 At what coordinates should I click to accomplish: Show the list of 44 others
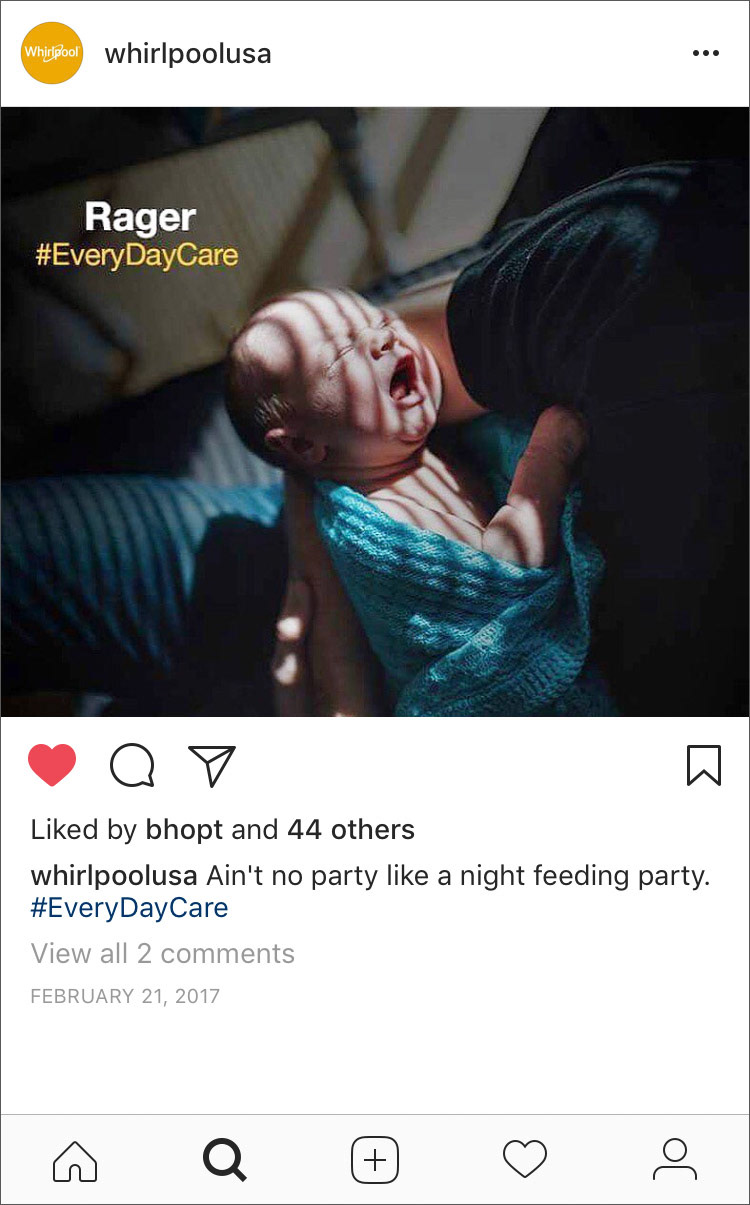(x=351, y=830)
